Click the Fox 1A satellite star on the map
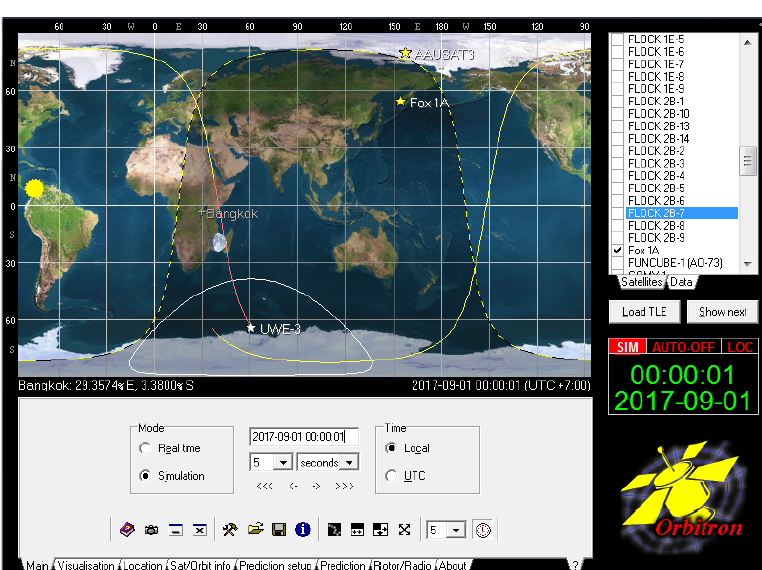This screenshot has width=762, height=570. click(400, 101)
